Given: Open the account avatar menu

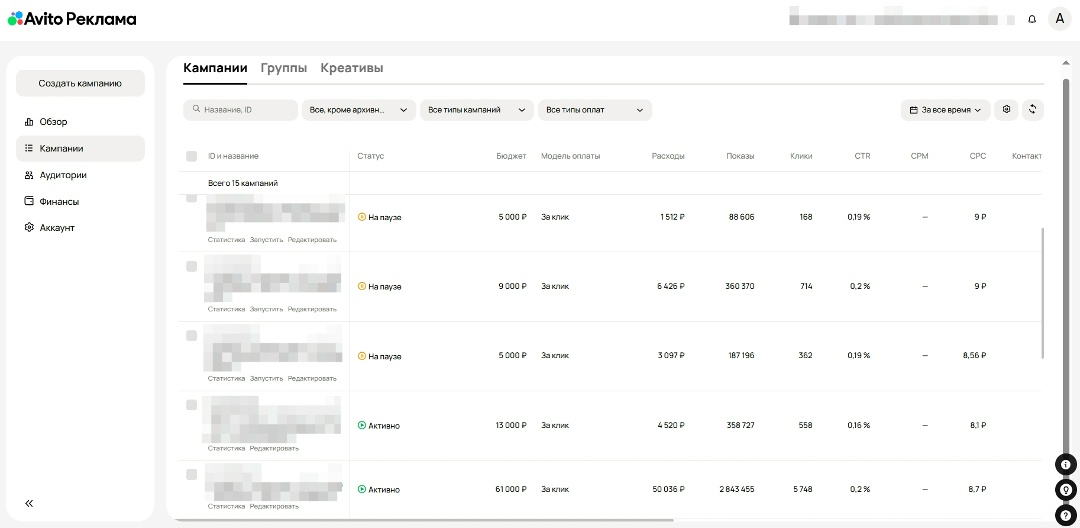Looking at the screenshot, I should point(1059,19).
